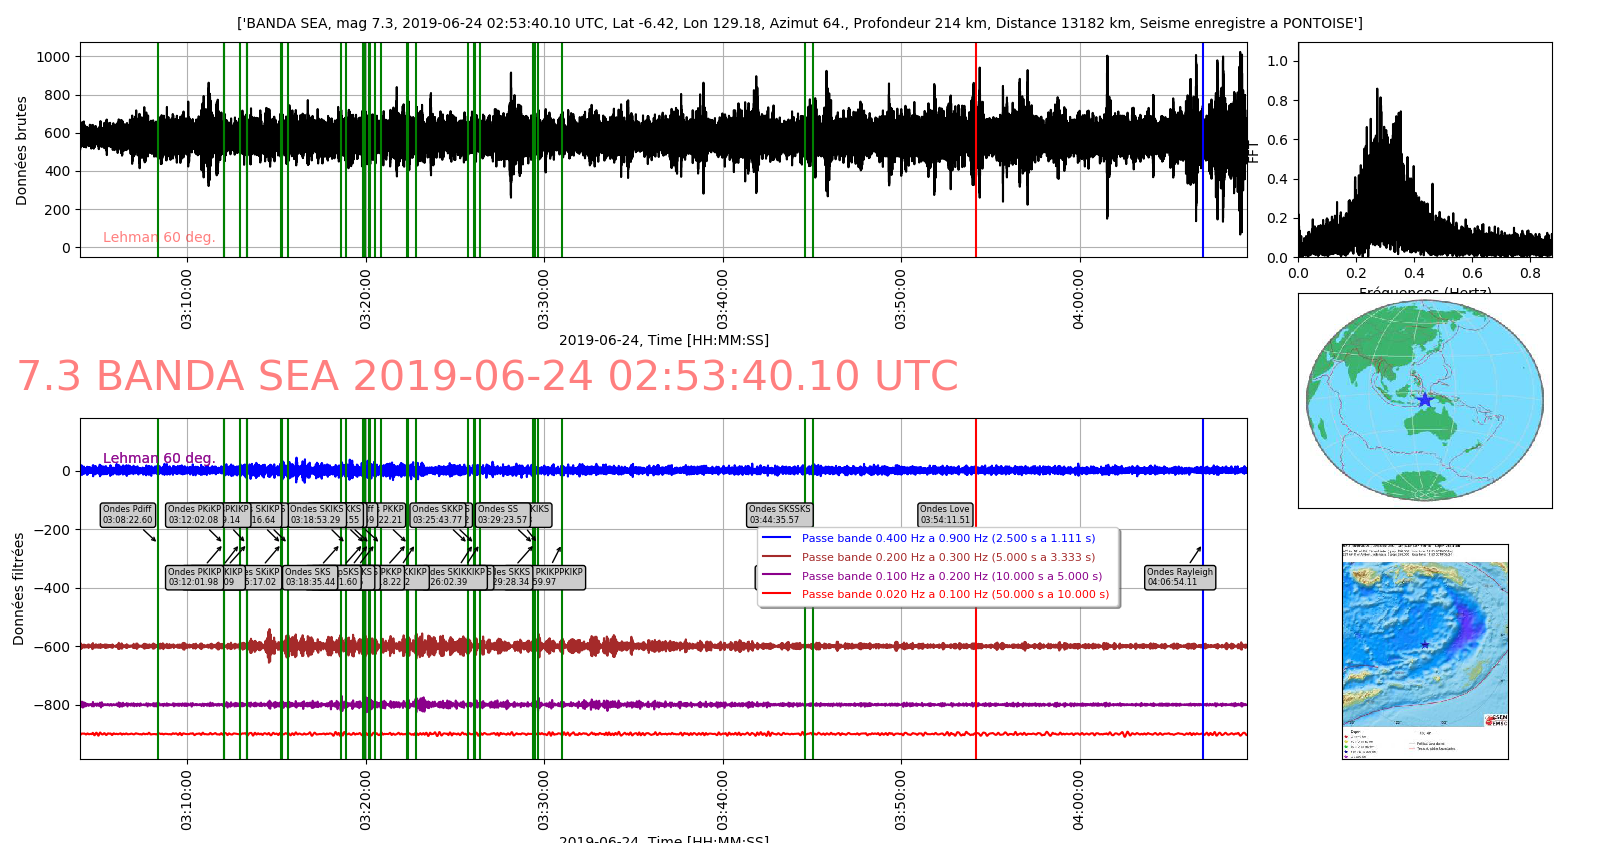
Task: Click the Ondes SKS 03:18:35.44 label
Action: [310, 577]
